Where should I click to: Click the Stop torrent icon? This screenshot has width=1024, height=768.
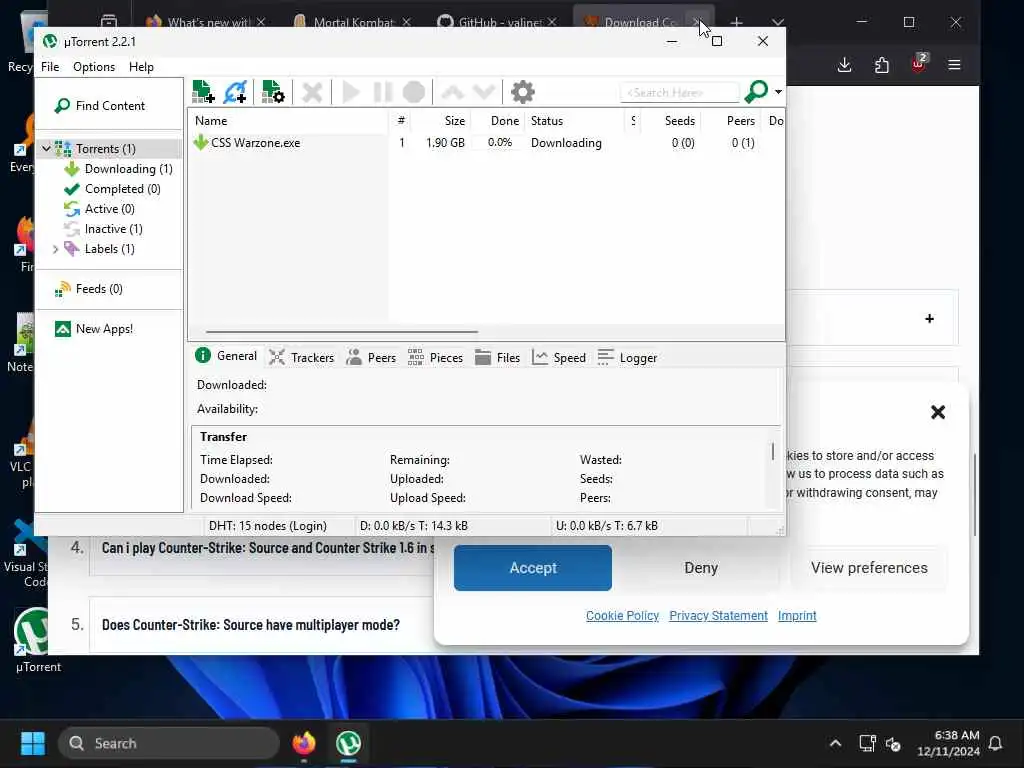point(414,92)
